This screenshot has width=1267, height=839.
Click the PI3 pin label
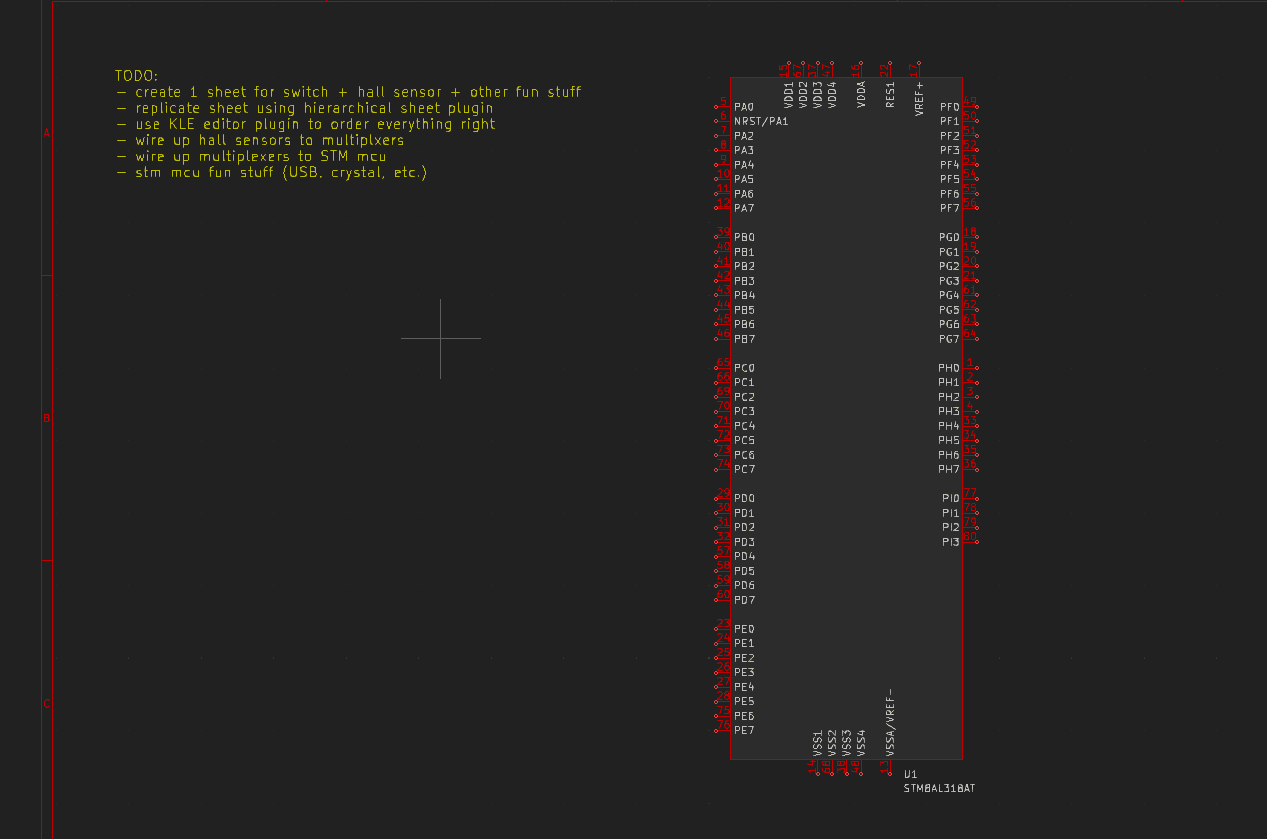951,542
